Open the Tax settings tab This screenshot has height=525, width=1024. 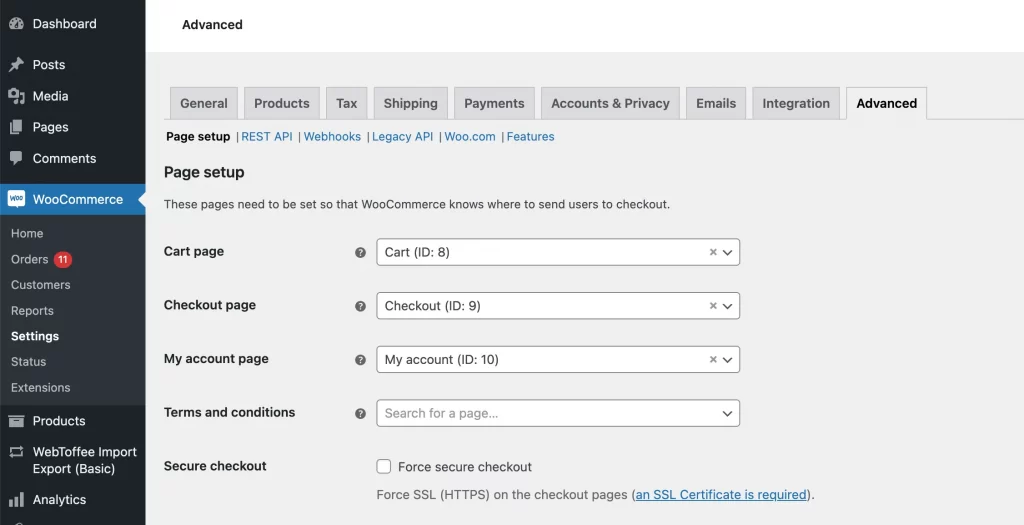[x=347, y=103]
